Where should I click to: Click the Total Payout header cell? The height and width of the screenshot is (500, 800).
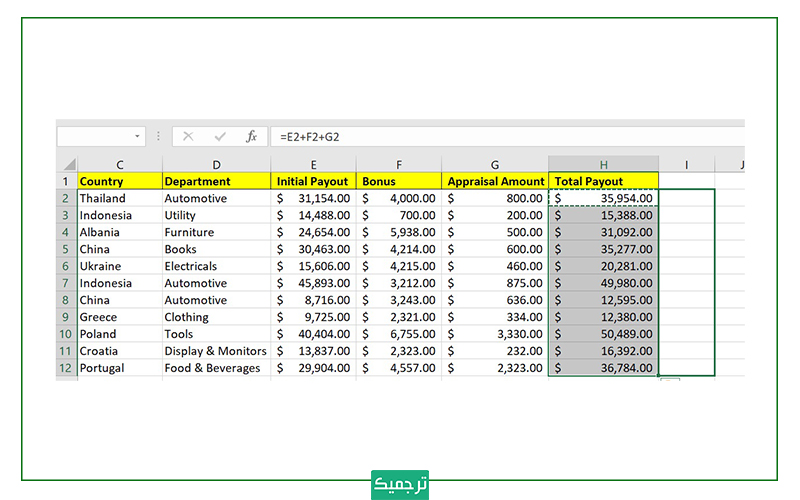[x=603, y=181]
